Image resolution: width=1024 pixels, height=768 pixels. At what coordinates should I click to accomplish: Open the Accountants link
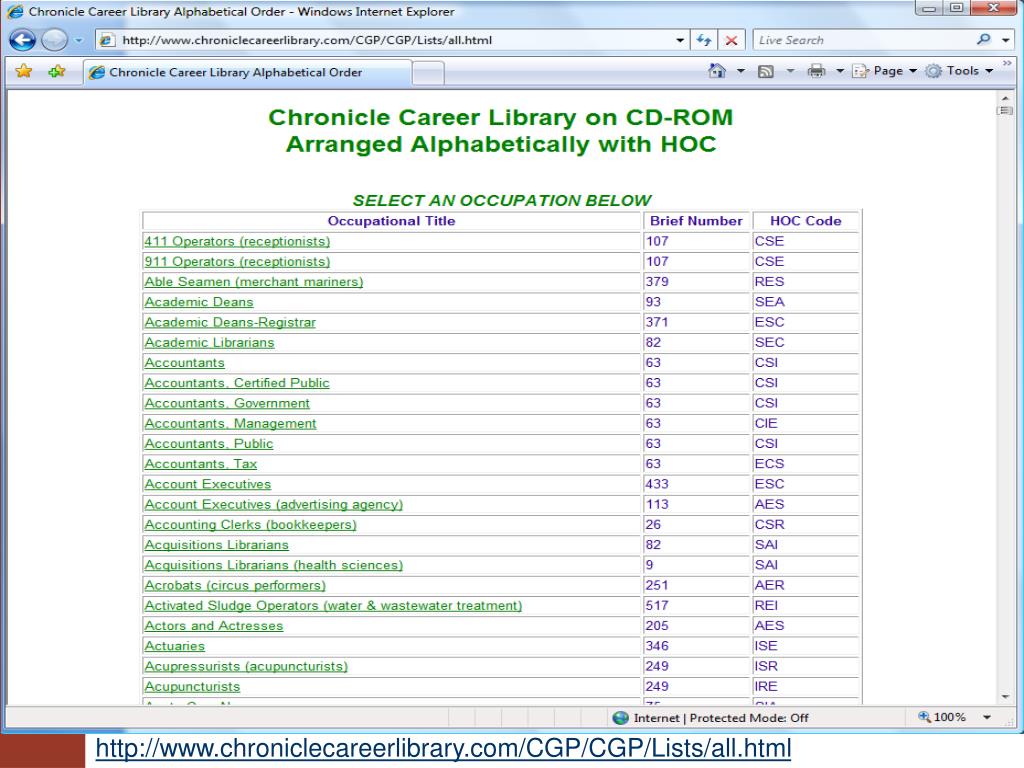pyautogui.click(x=184, y=362)
